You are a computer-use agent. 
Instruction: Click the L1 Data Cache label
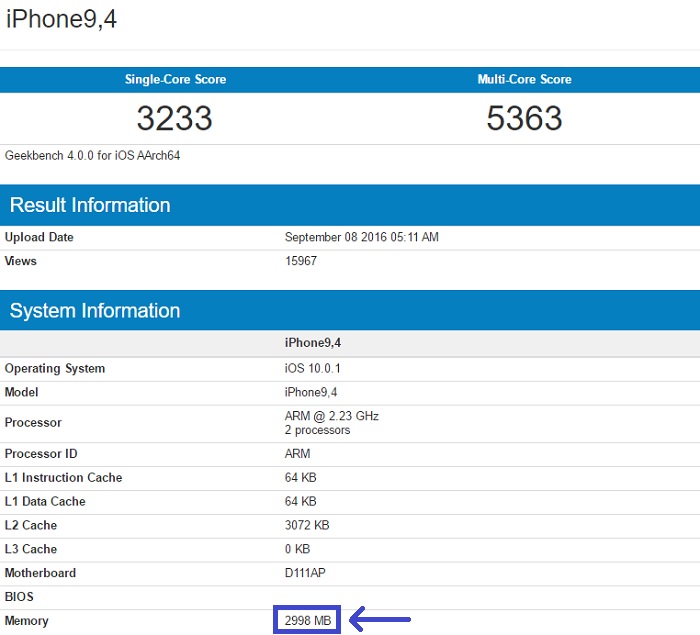click(45, 501)
